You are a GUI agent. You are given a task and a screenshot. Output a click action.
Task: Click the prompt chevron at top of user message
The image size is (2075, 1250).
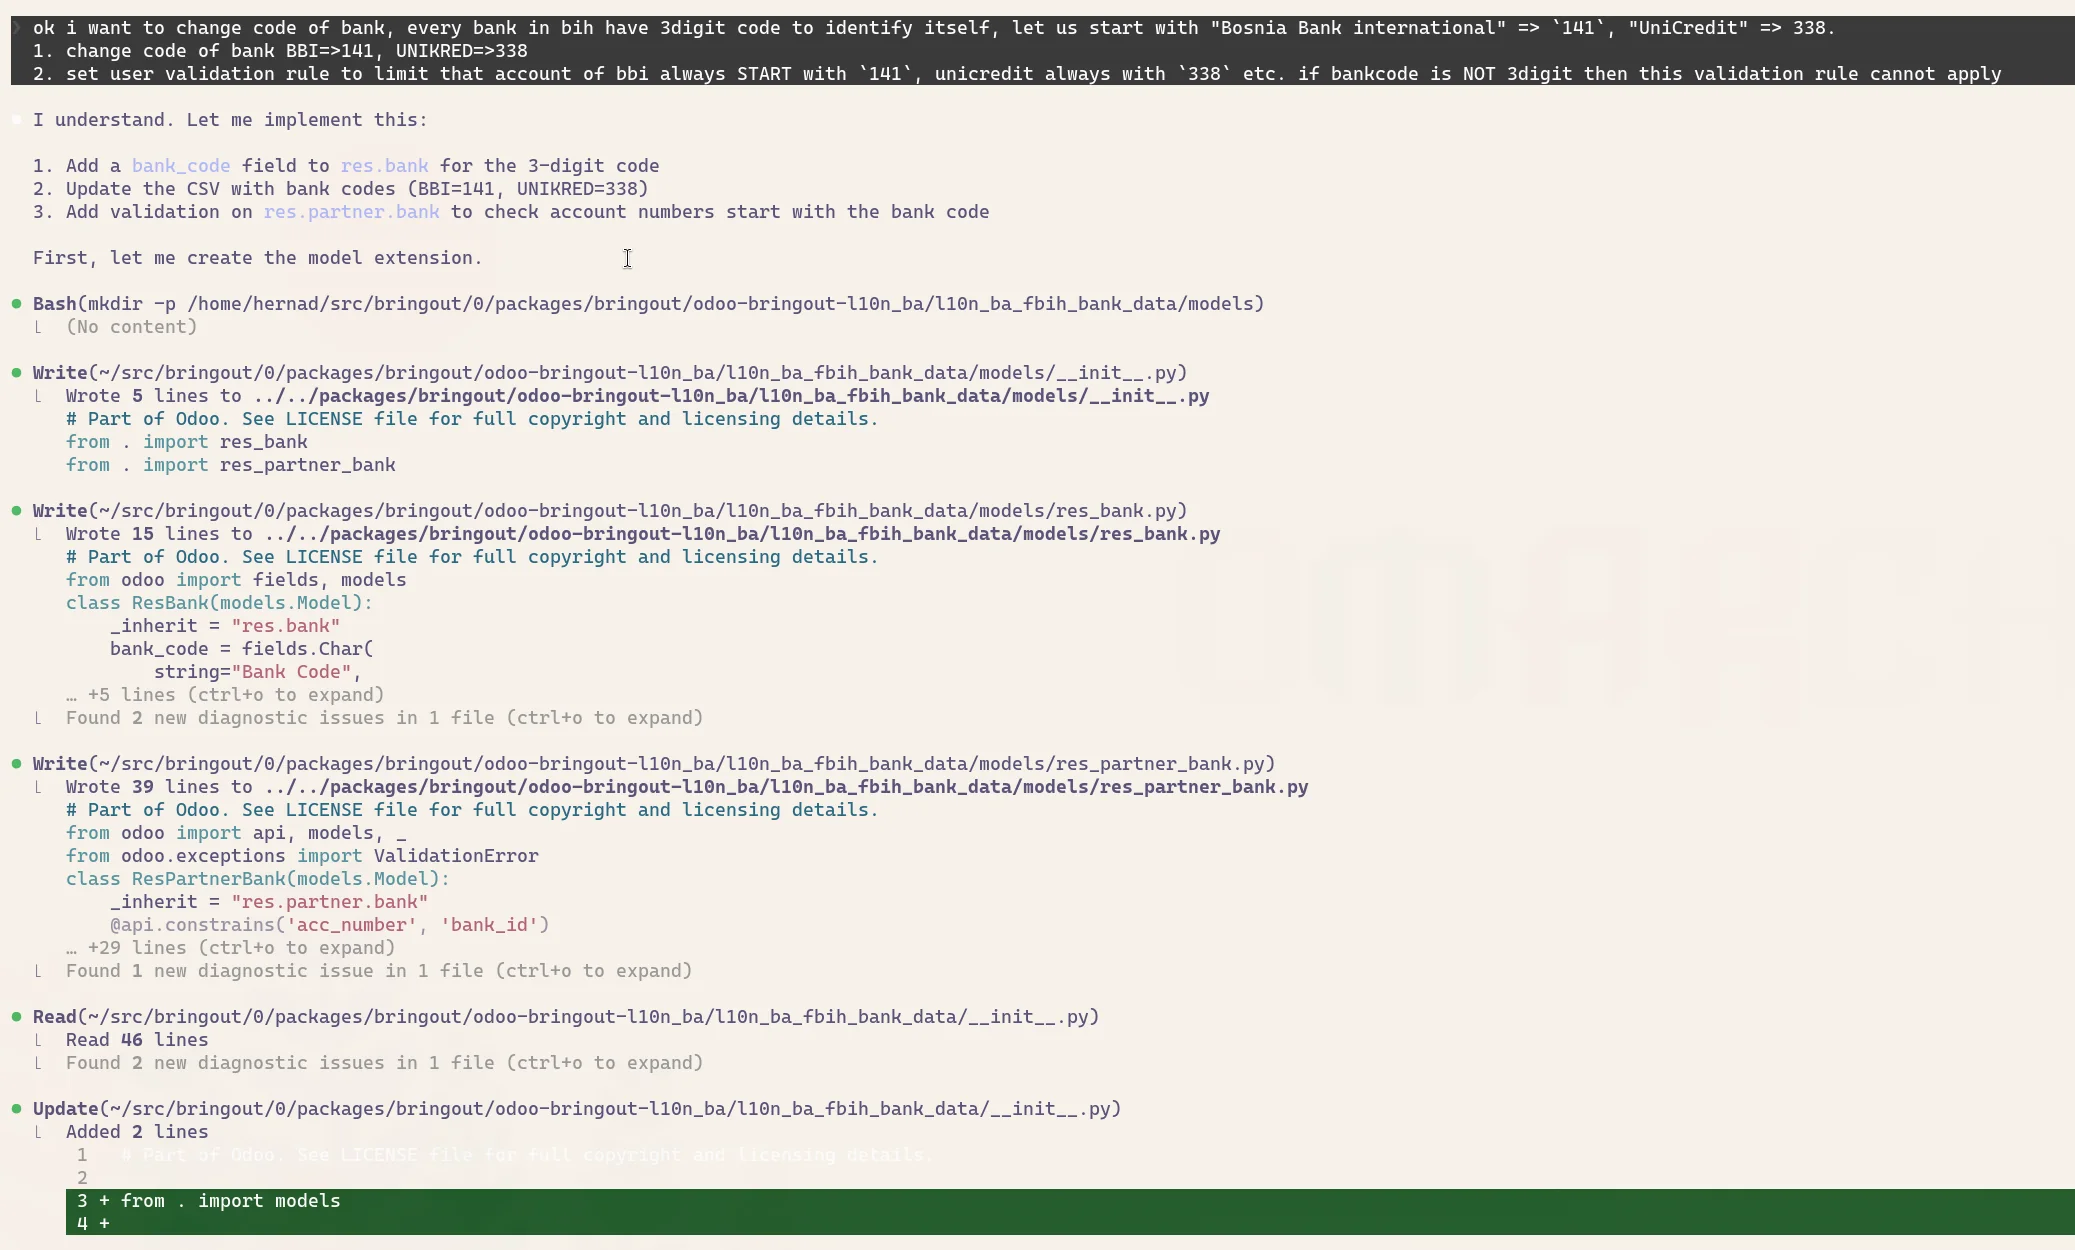click(17, 28)
